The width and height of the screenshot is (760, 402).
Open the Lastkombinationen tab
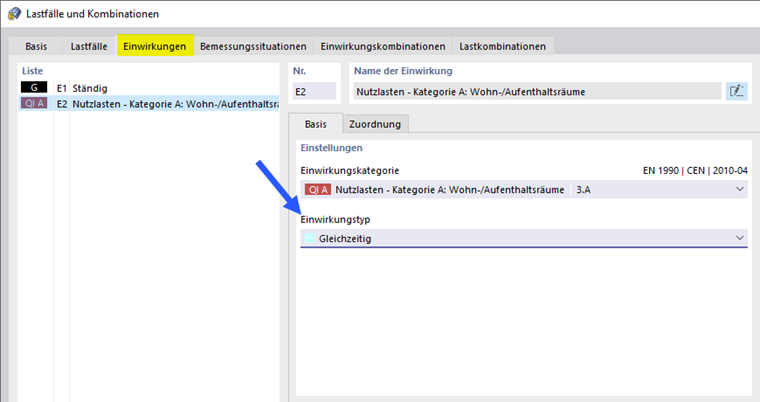click(x=503, y=47)
